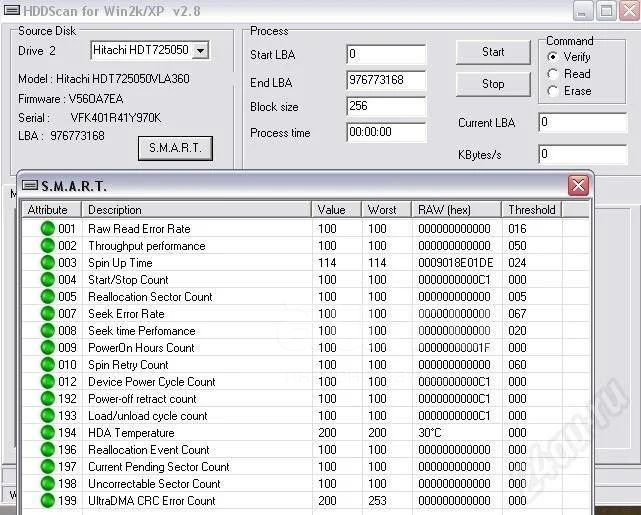Sort by the Description column header
This screenshot has width=641, height=515.
[197, 210]
